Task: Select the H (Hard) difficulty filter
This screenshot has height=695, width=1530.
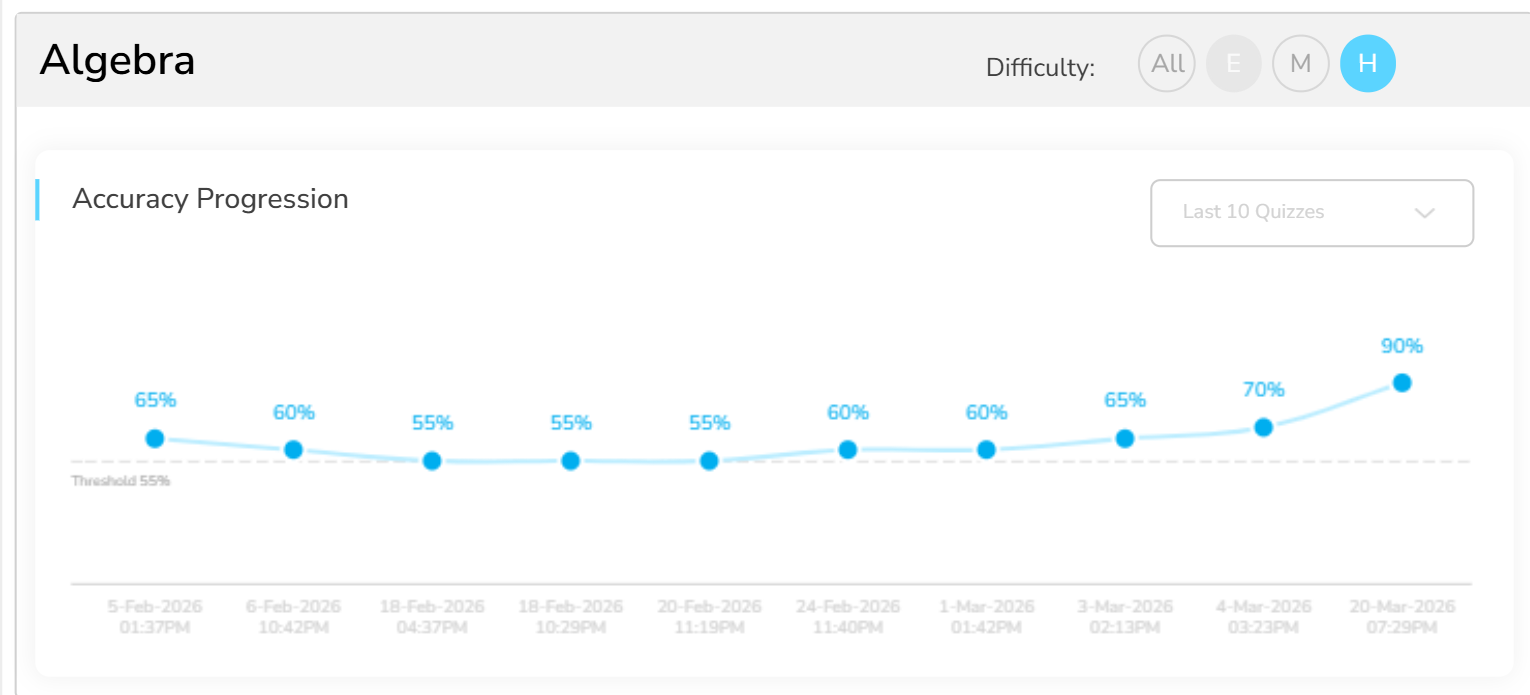Action: point(1368,64)
